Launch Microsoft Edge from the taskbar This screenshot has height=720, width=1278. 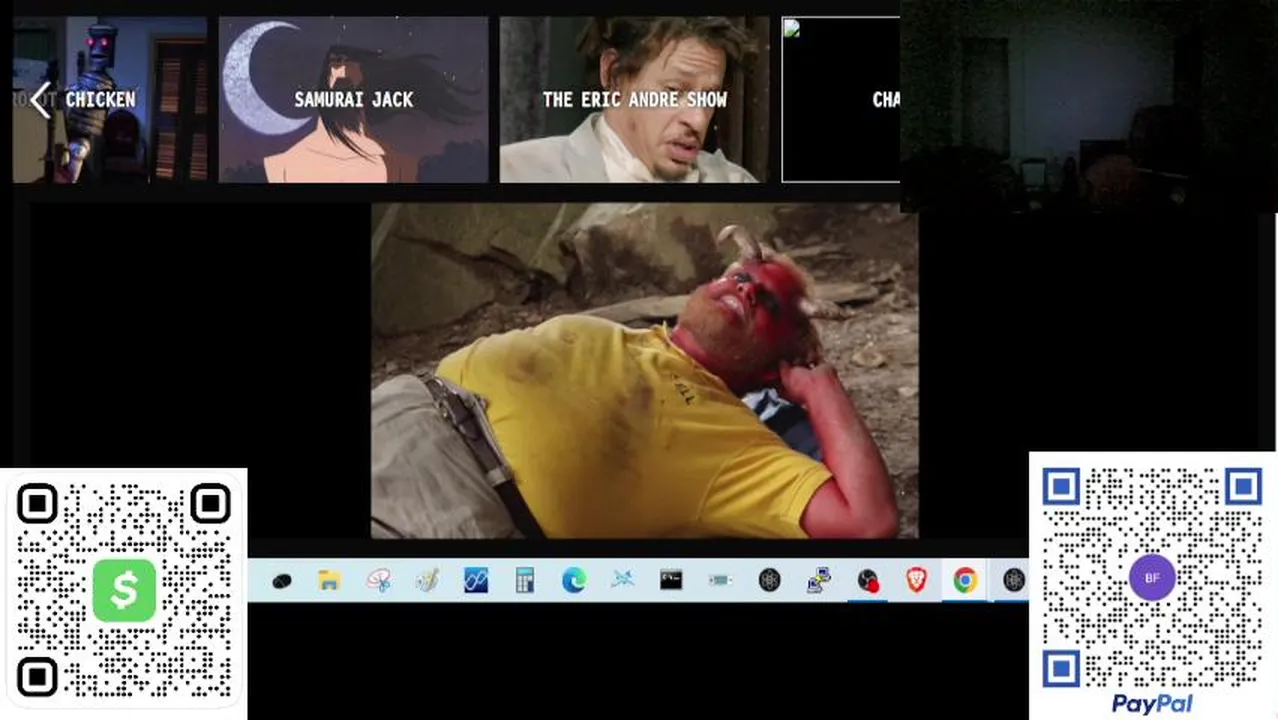pyautogui.click(x=573, y=580)
